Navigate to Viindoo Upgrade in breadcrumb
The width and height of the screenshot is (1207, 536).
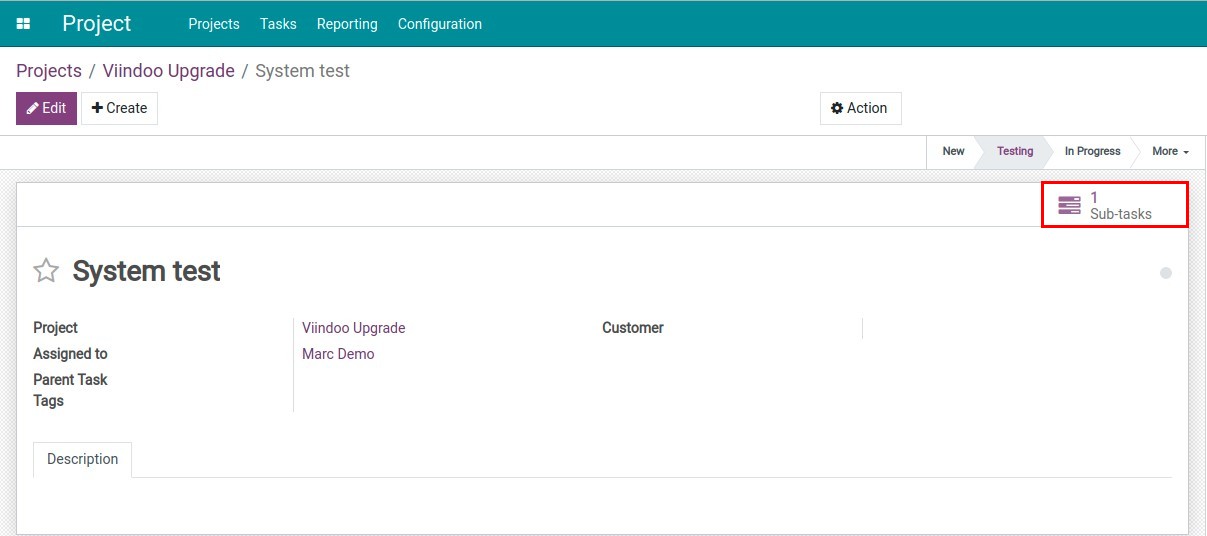click(168, 71)
